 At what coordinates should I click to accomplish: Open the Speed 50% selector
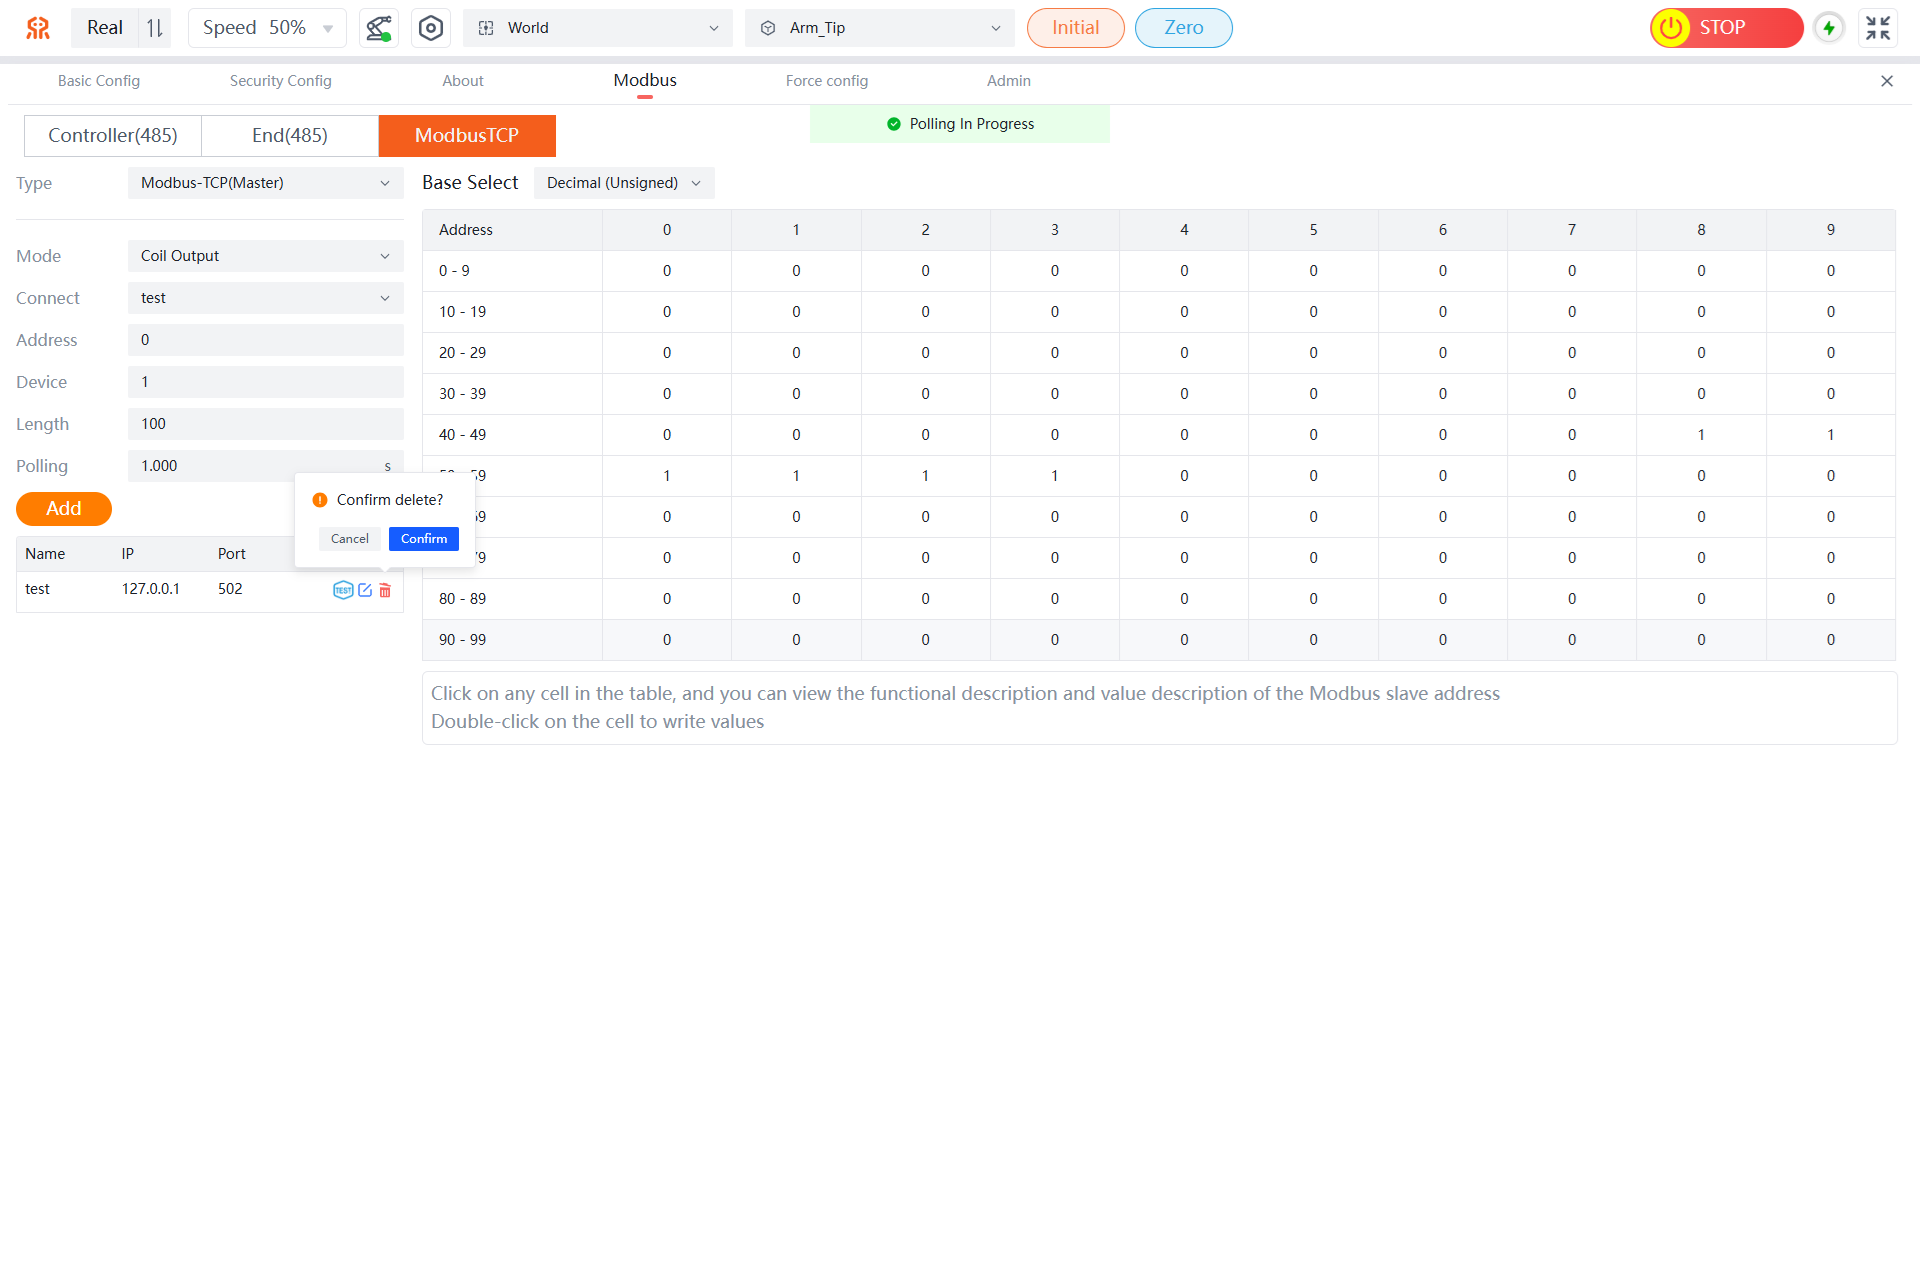[x=267, y=28]
